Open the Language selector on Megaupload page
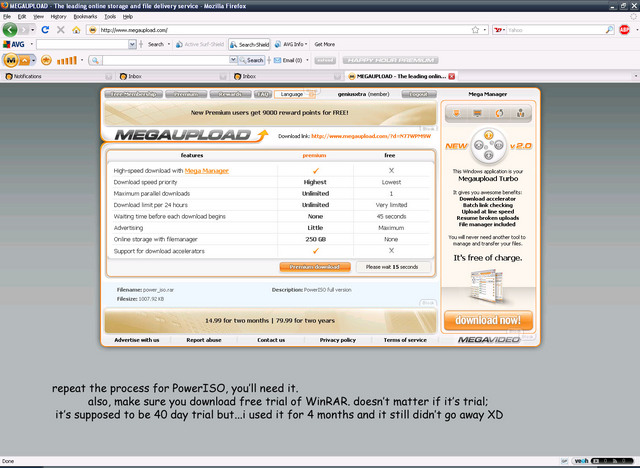 click(x=295, y=94)
